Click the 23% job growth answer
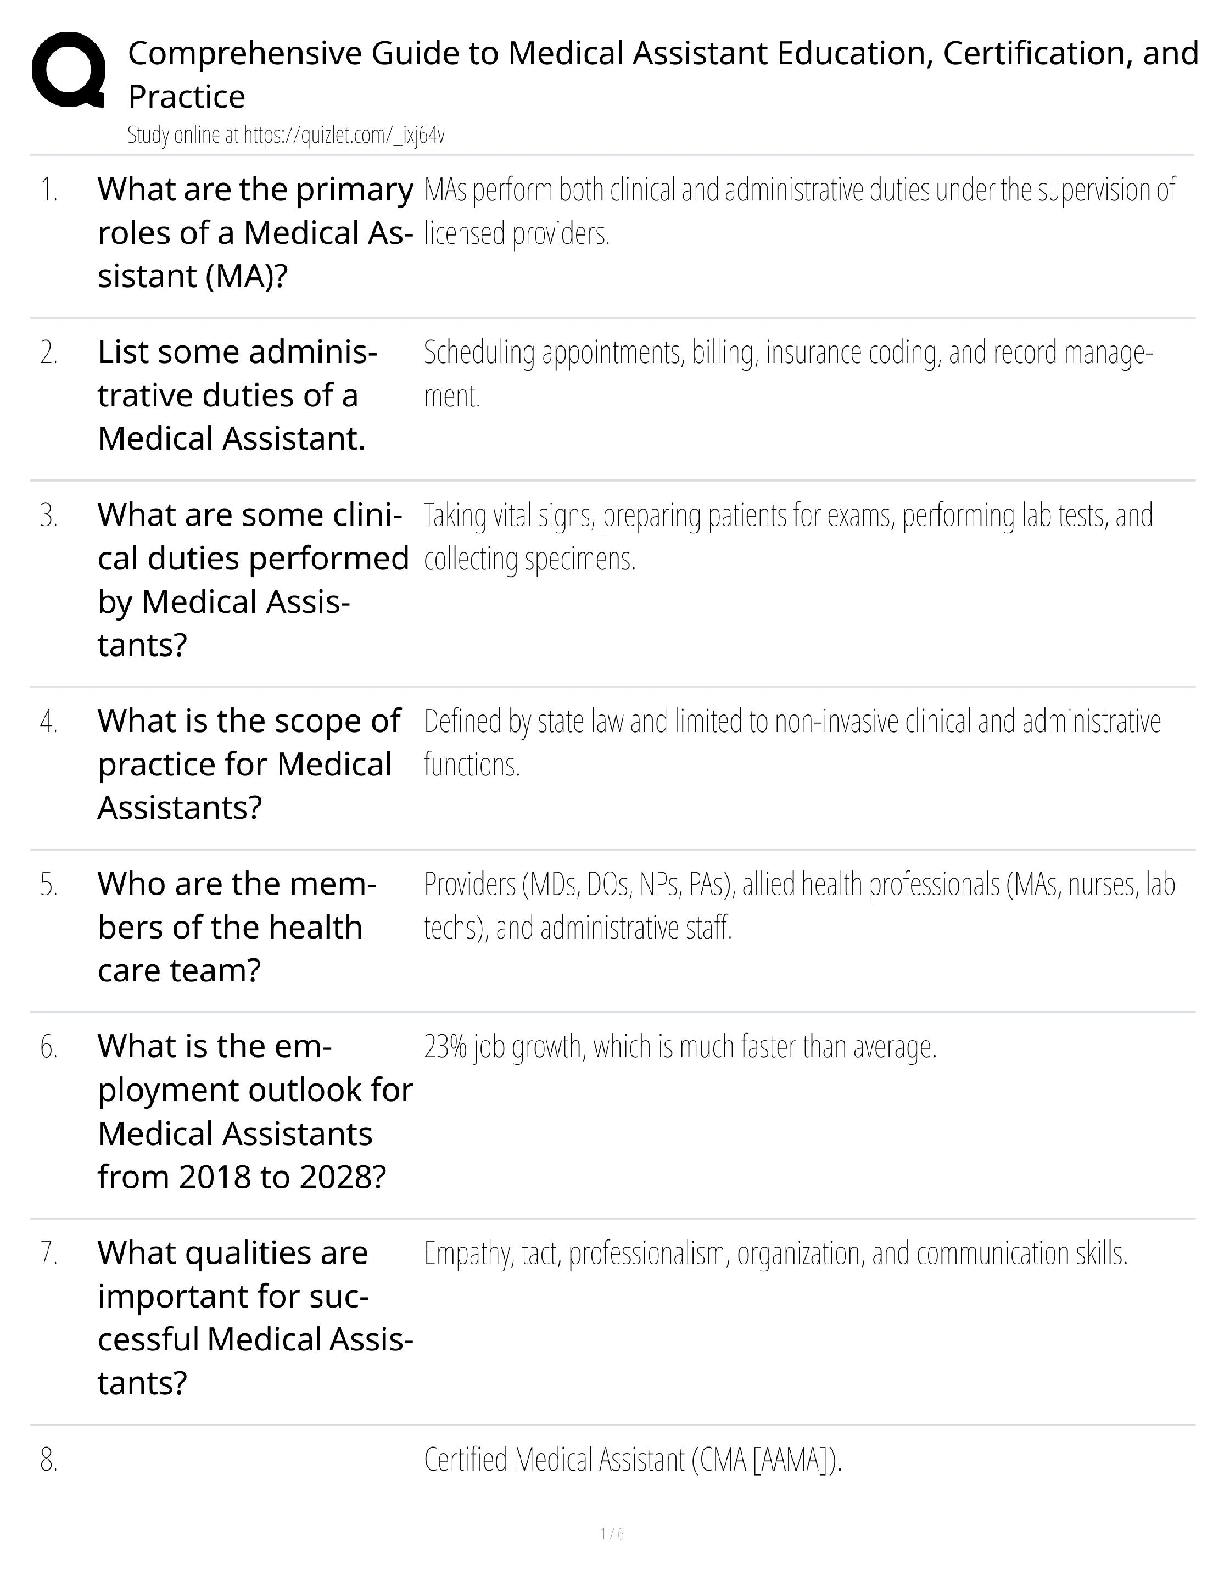This screenshot has height=1584, width=1224. 680,1047
